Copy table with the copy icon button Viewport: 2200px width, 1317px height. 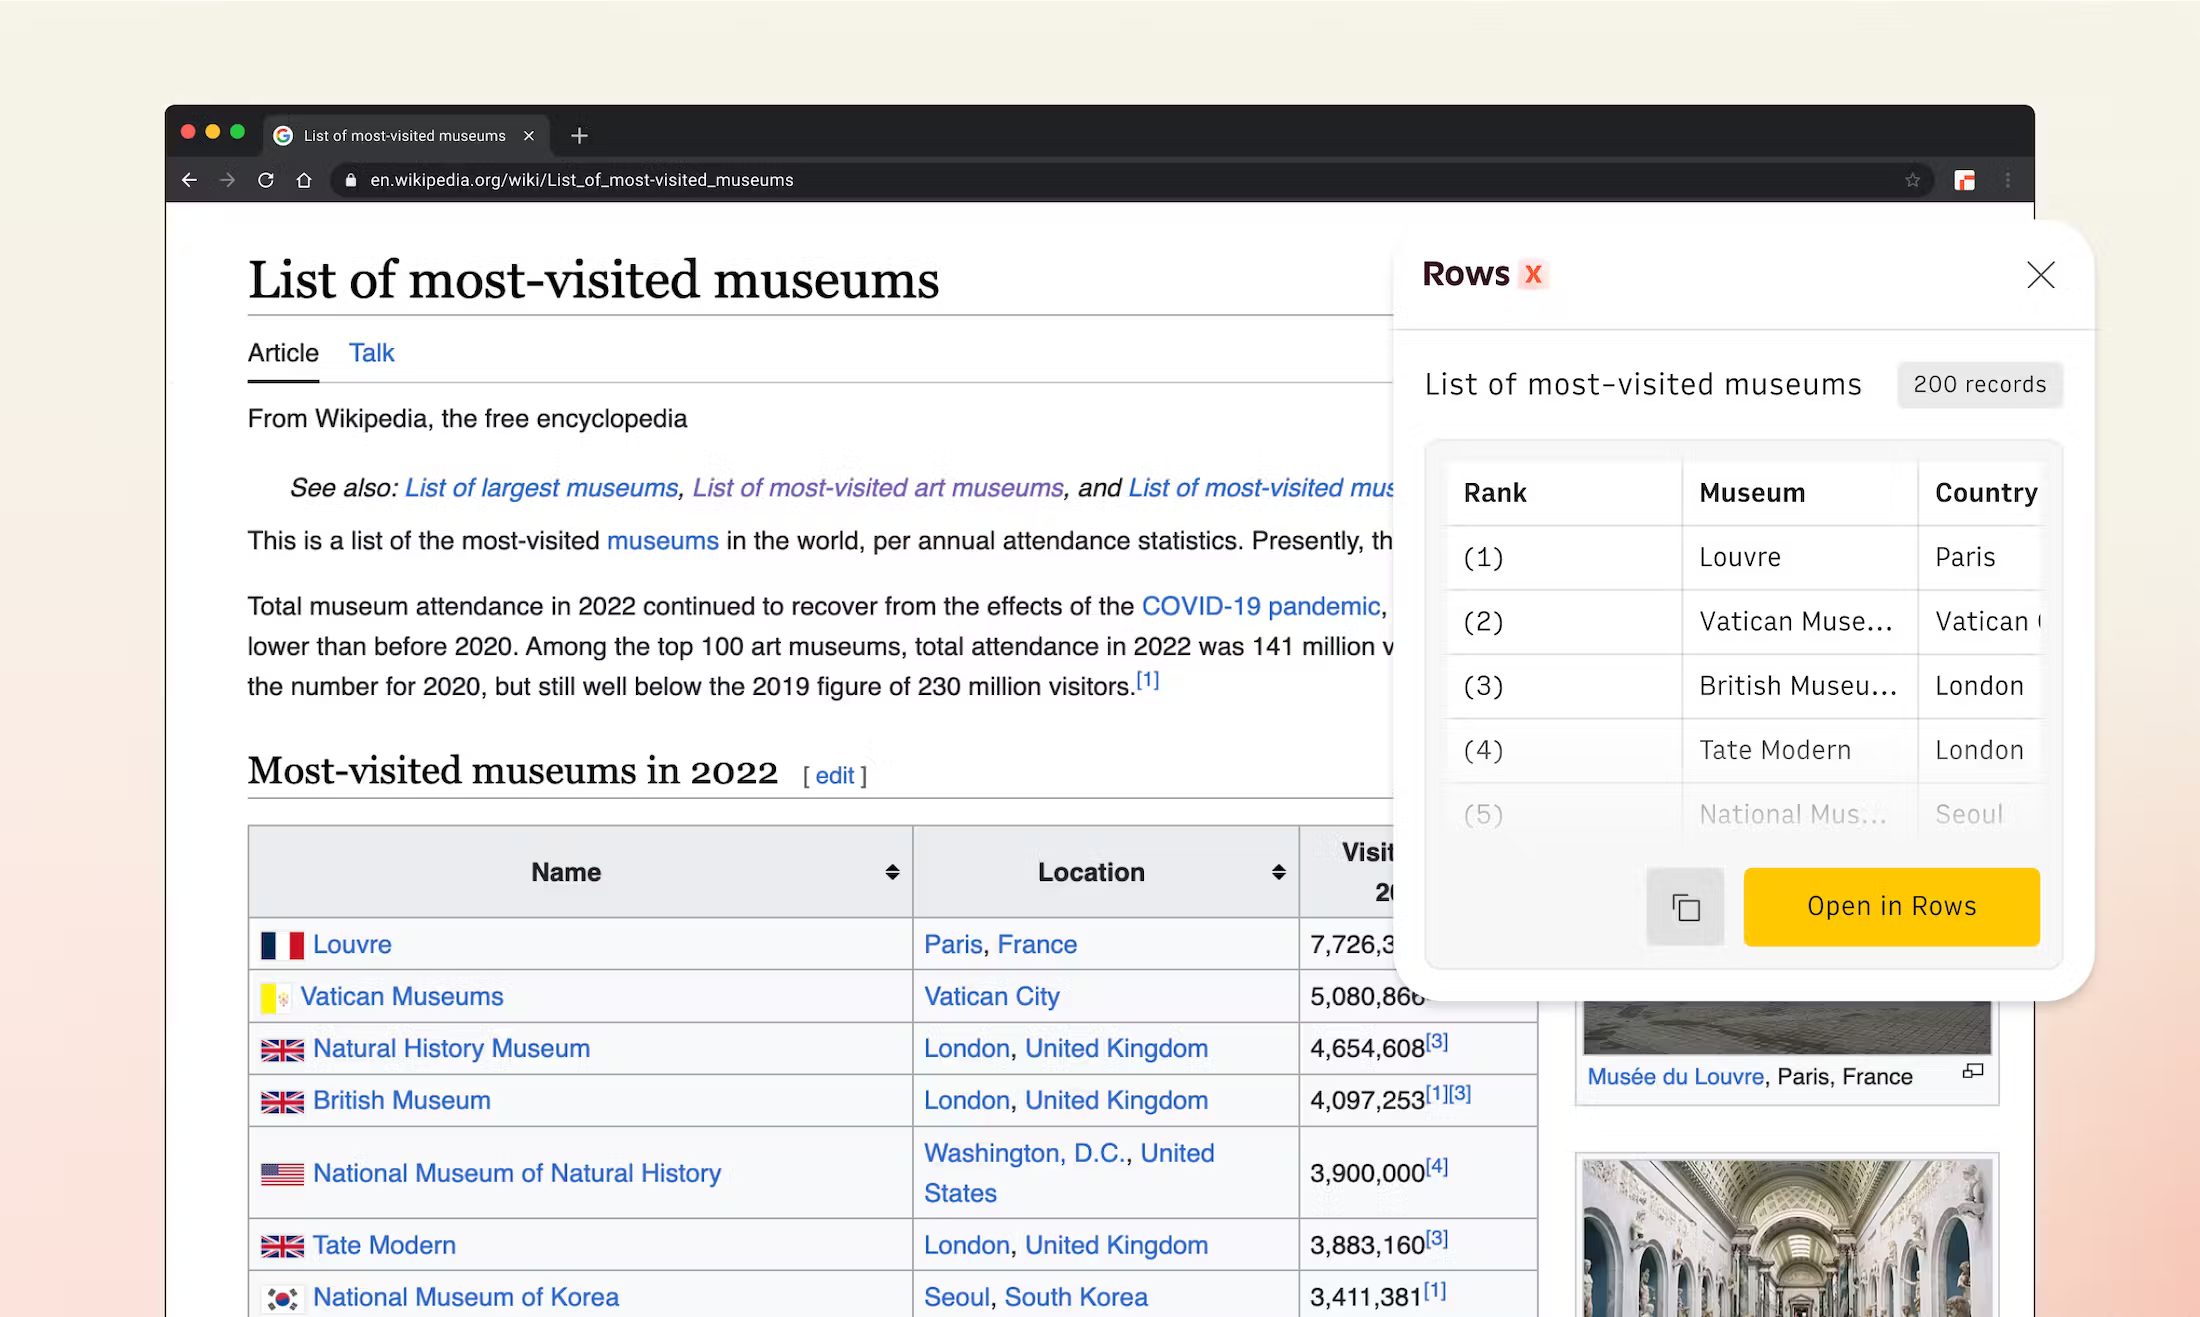point(1685,907)
